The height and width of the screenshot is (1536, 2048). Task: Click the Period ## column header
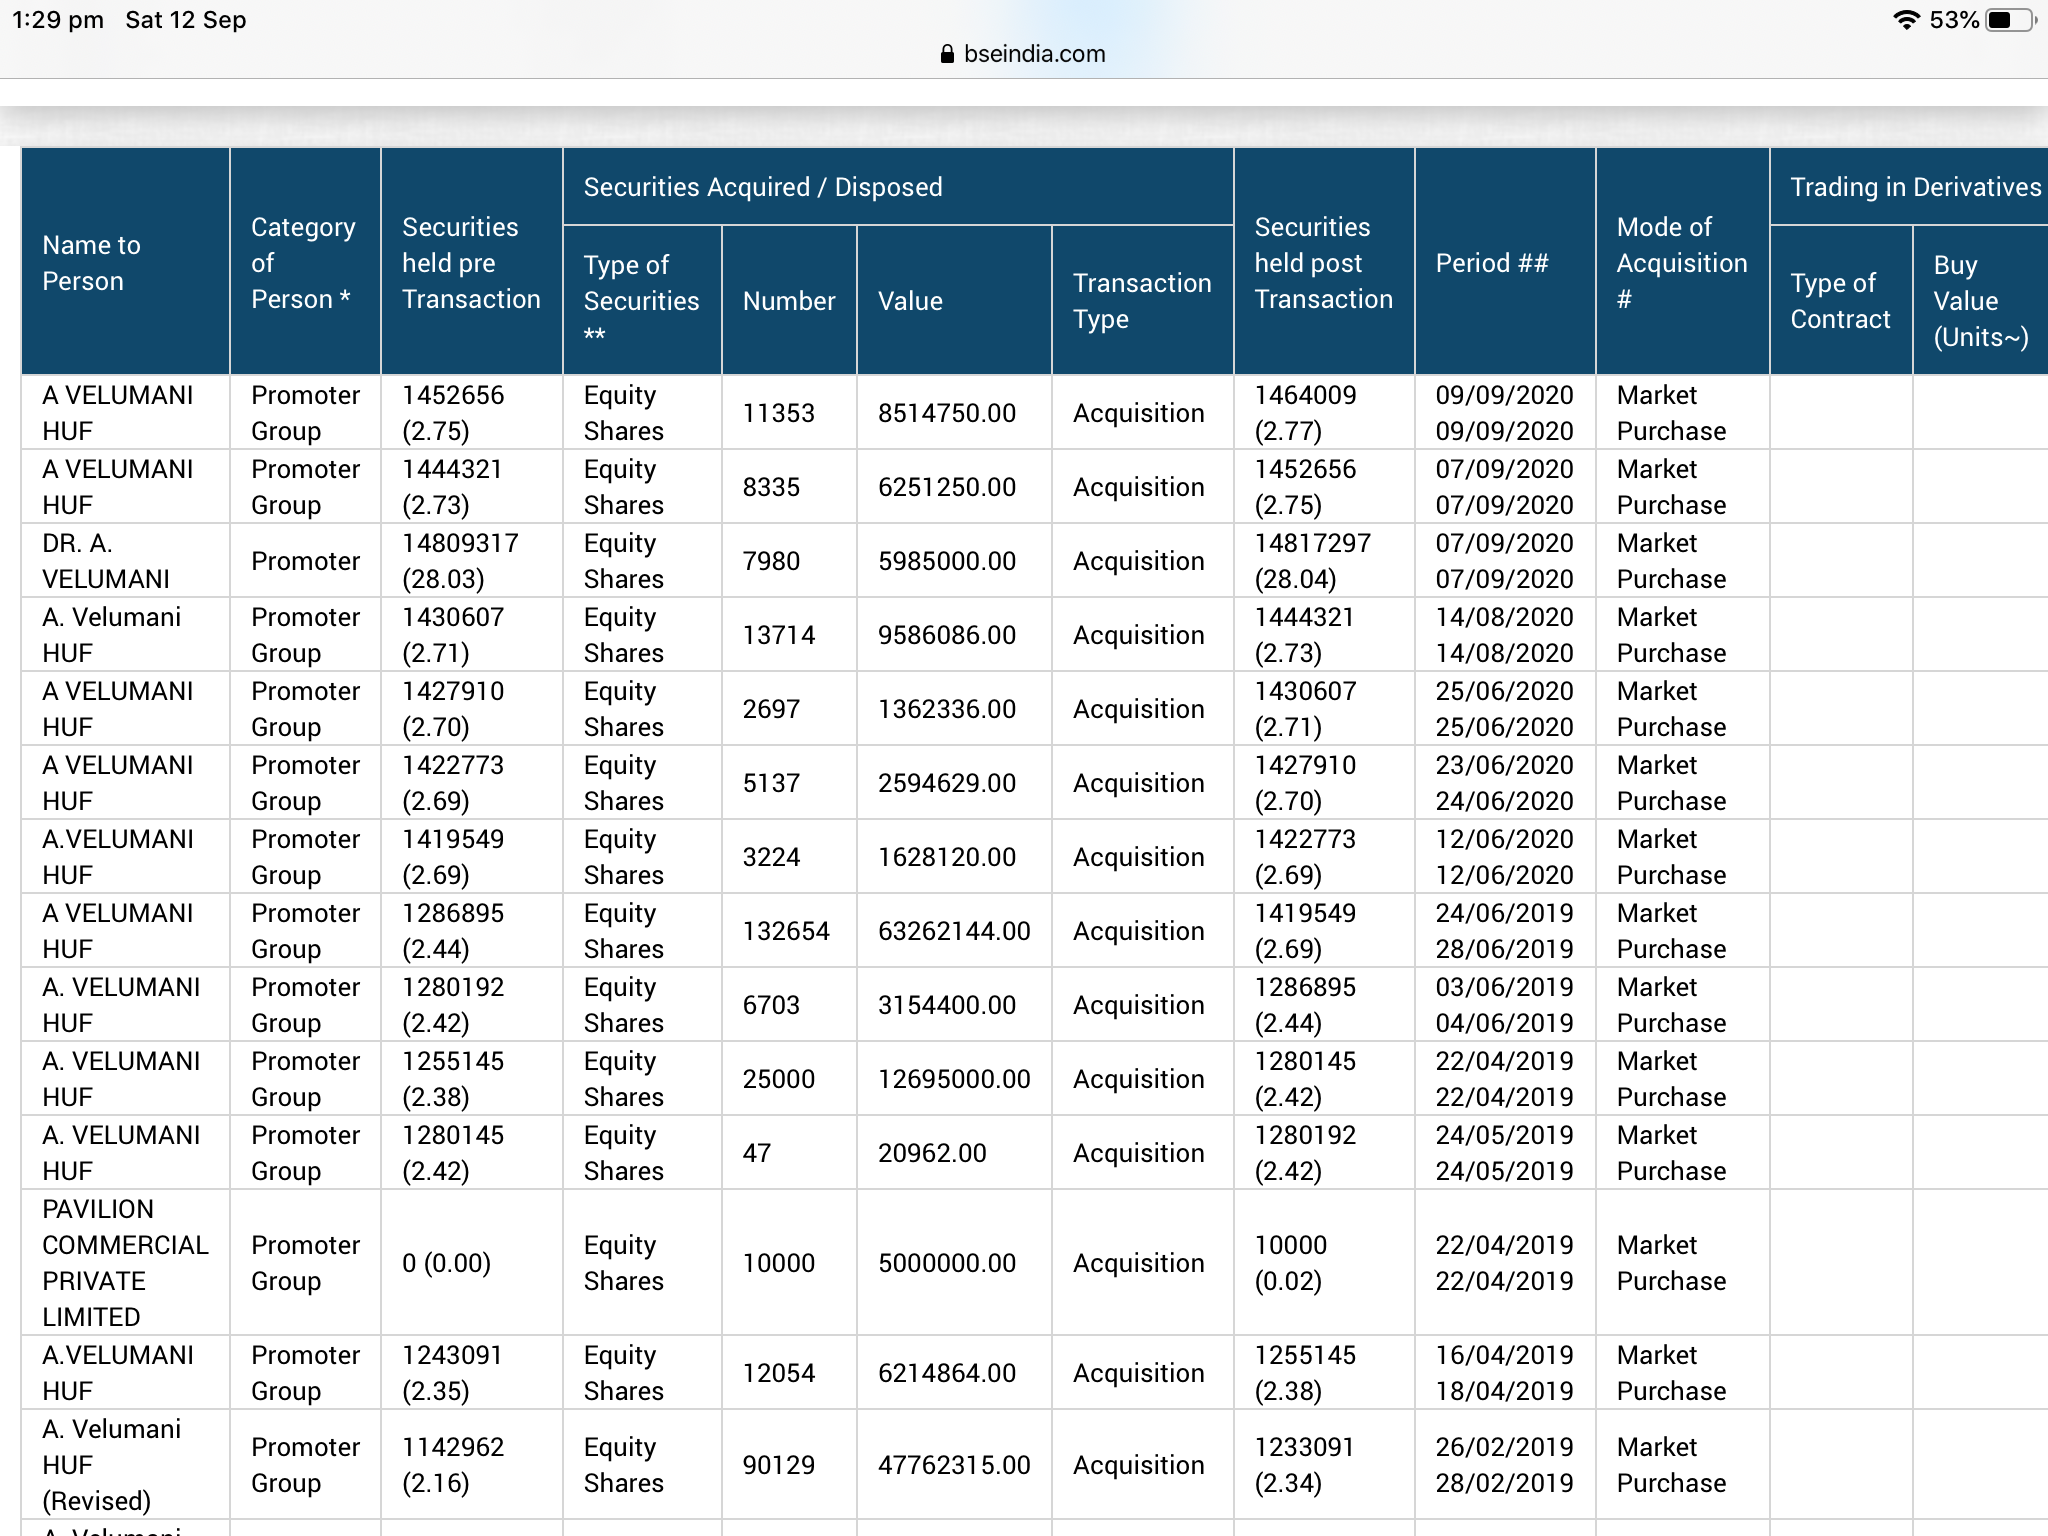(x=1491, y=262)
